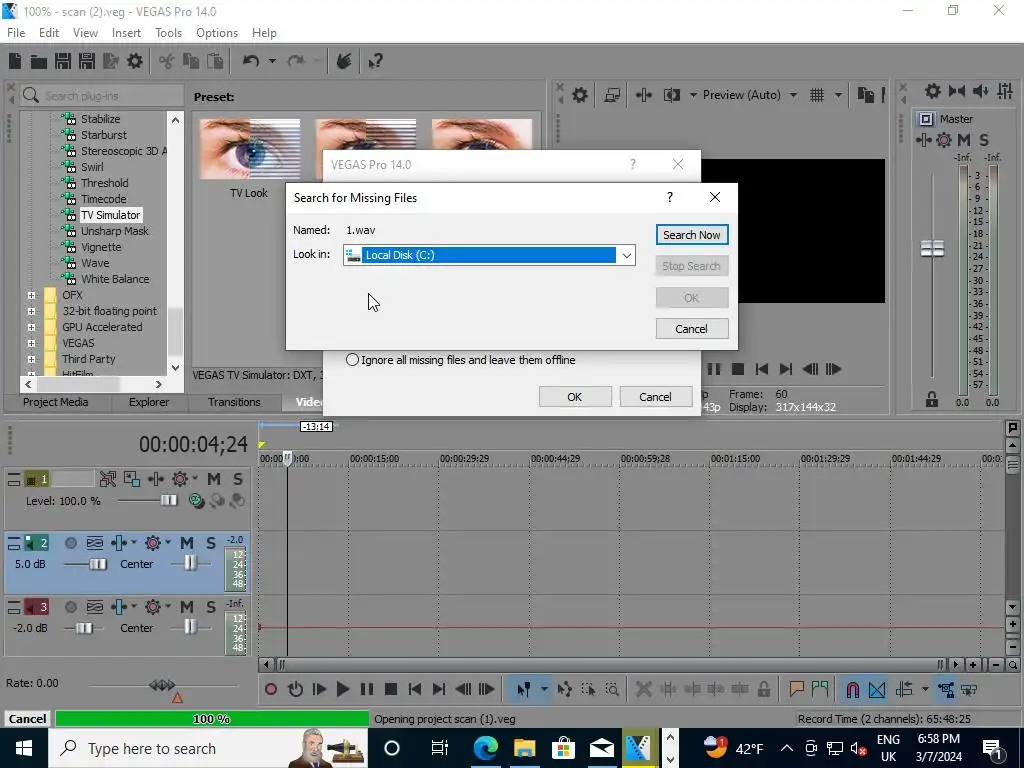Image resolution: width=1024 pixels, height=768 pixels.
Task: Click Cancel button in the status bar
Action: coord(27,719)
